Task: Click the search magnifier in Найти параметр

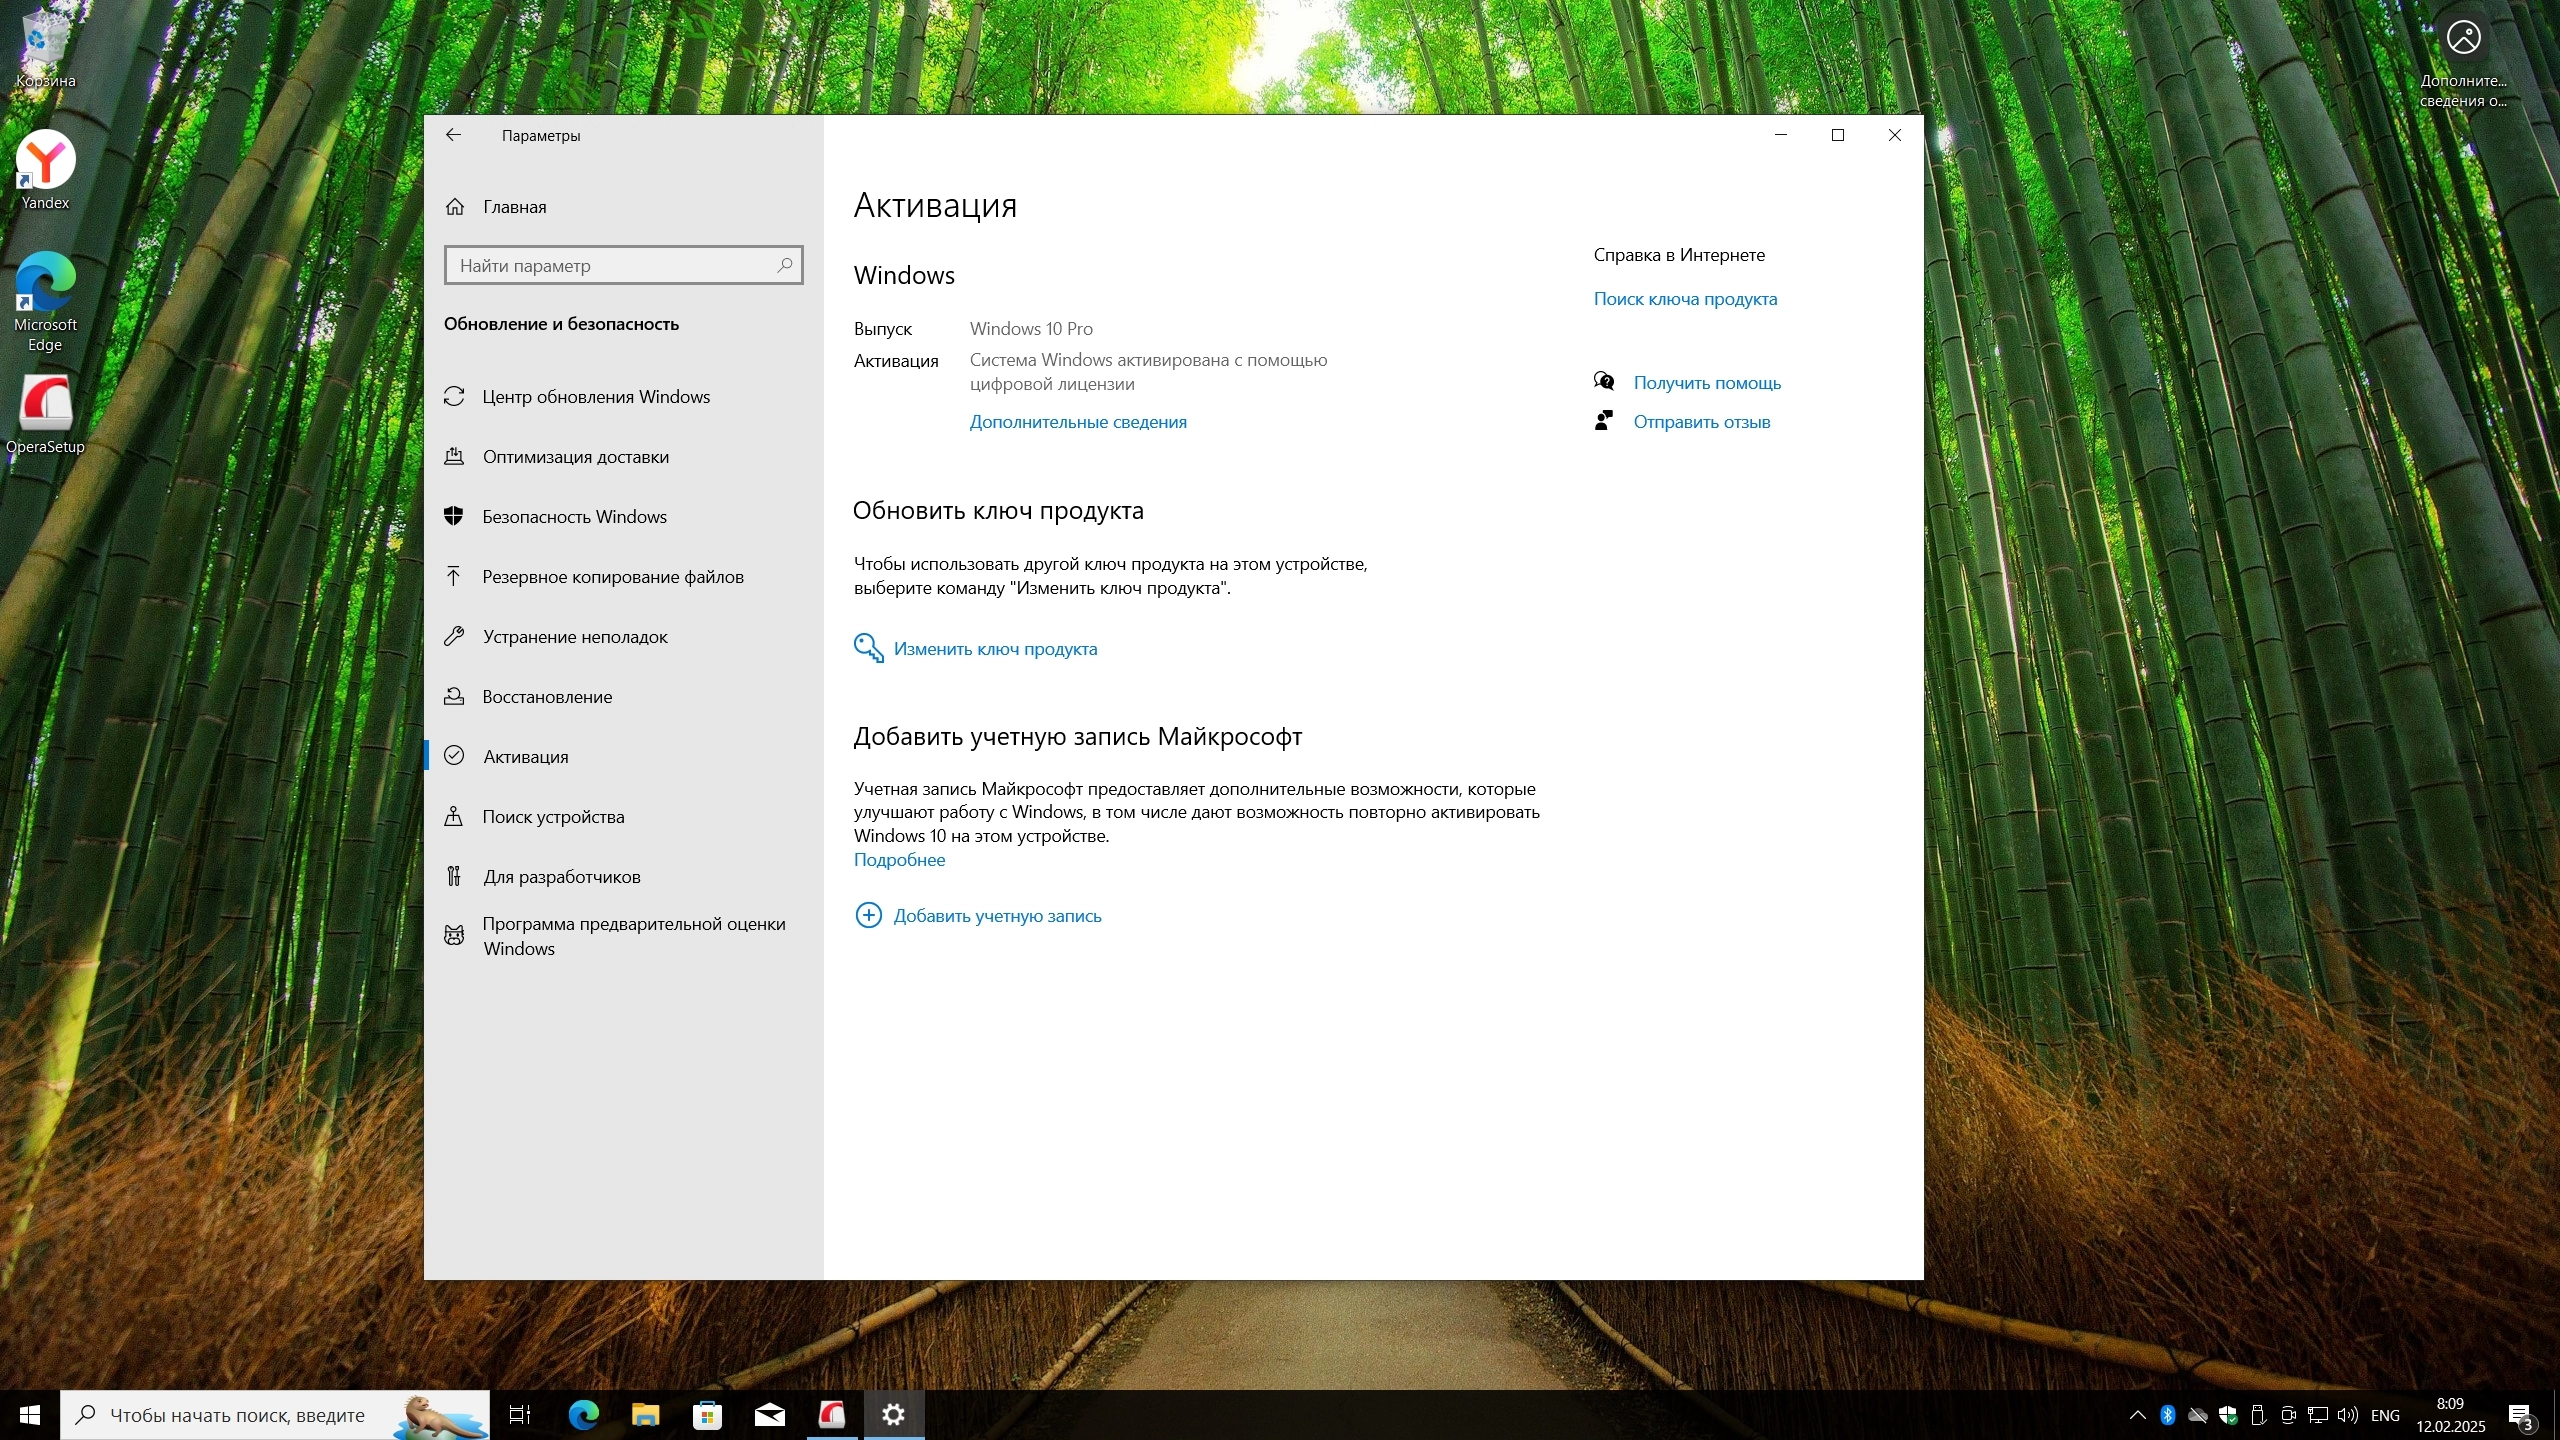Action: tap(785, 265)
